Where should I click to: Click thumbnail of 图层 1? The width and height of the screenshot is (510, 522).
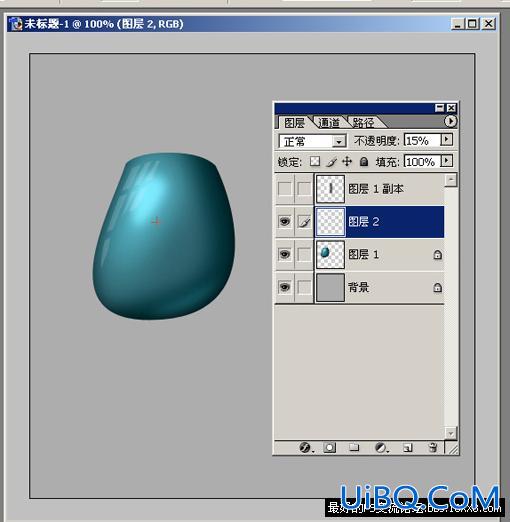click(x=330, y=255)
